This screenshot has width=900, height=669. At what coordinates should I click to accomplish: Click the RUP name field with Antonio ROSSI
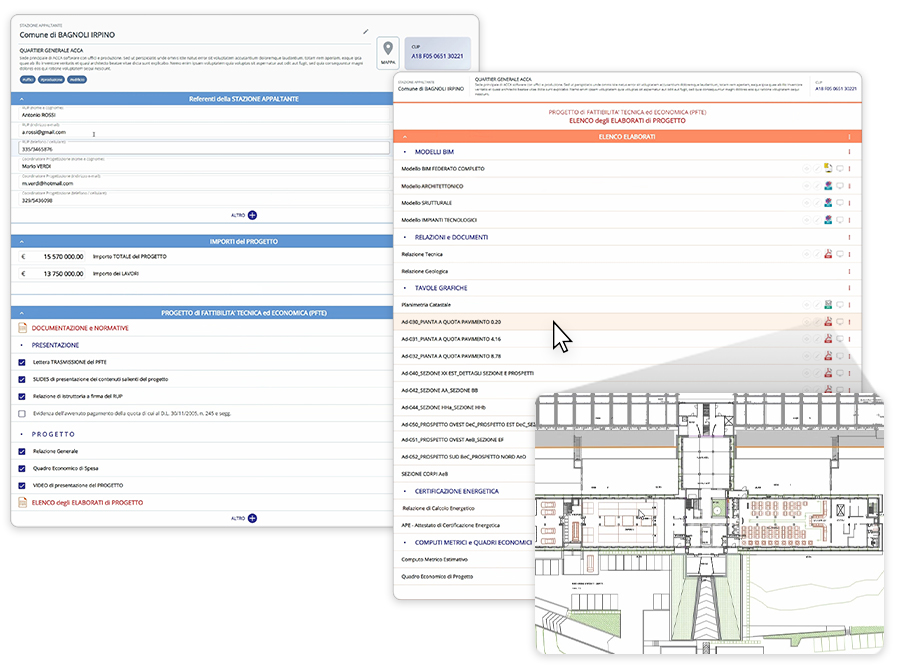pyautogui.click(x=204, y=113)
